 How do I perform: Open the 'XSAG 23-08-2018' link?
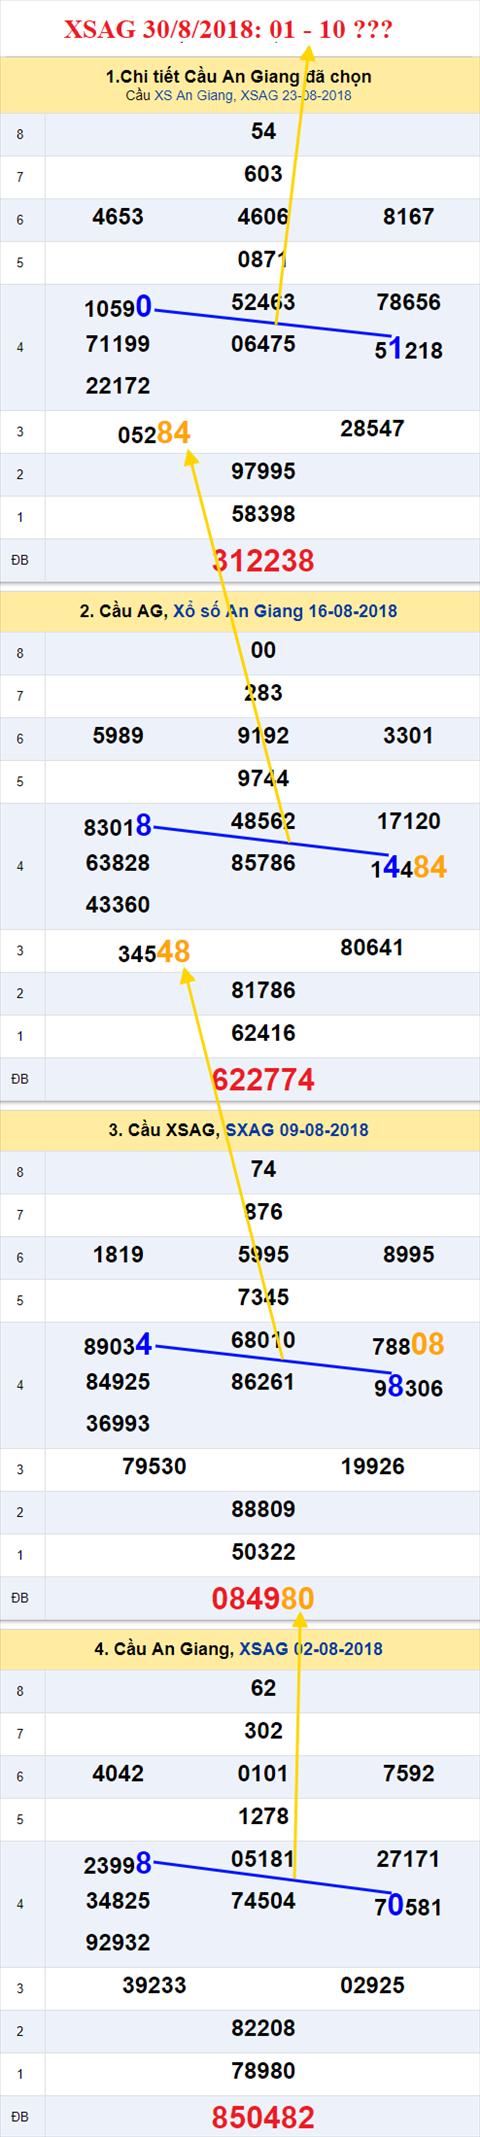[x=296, y=96]
